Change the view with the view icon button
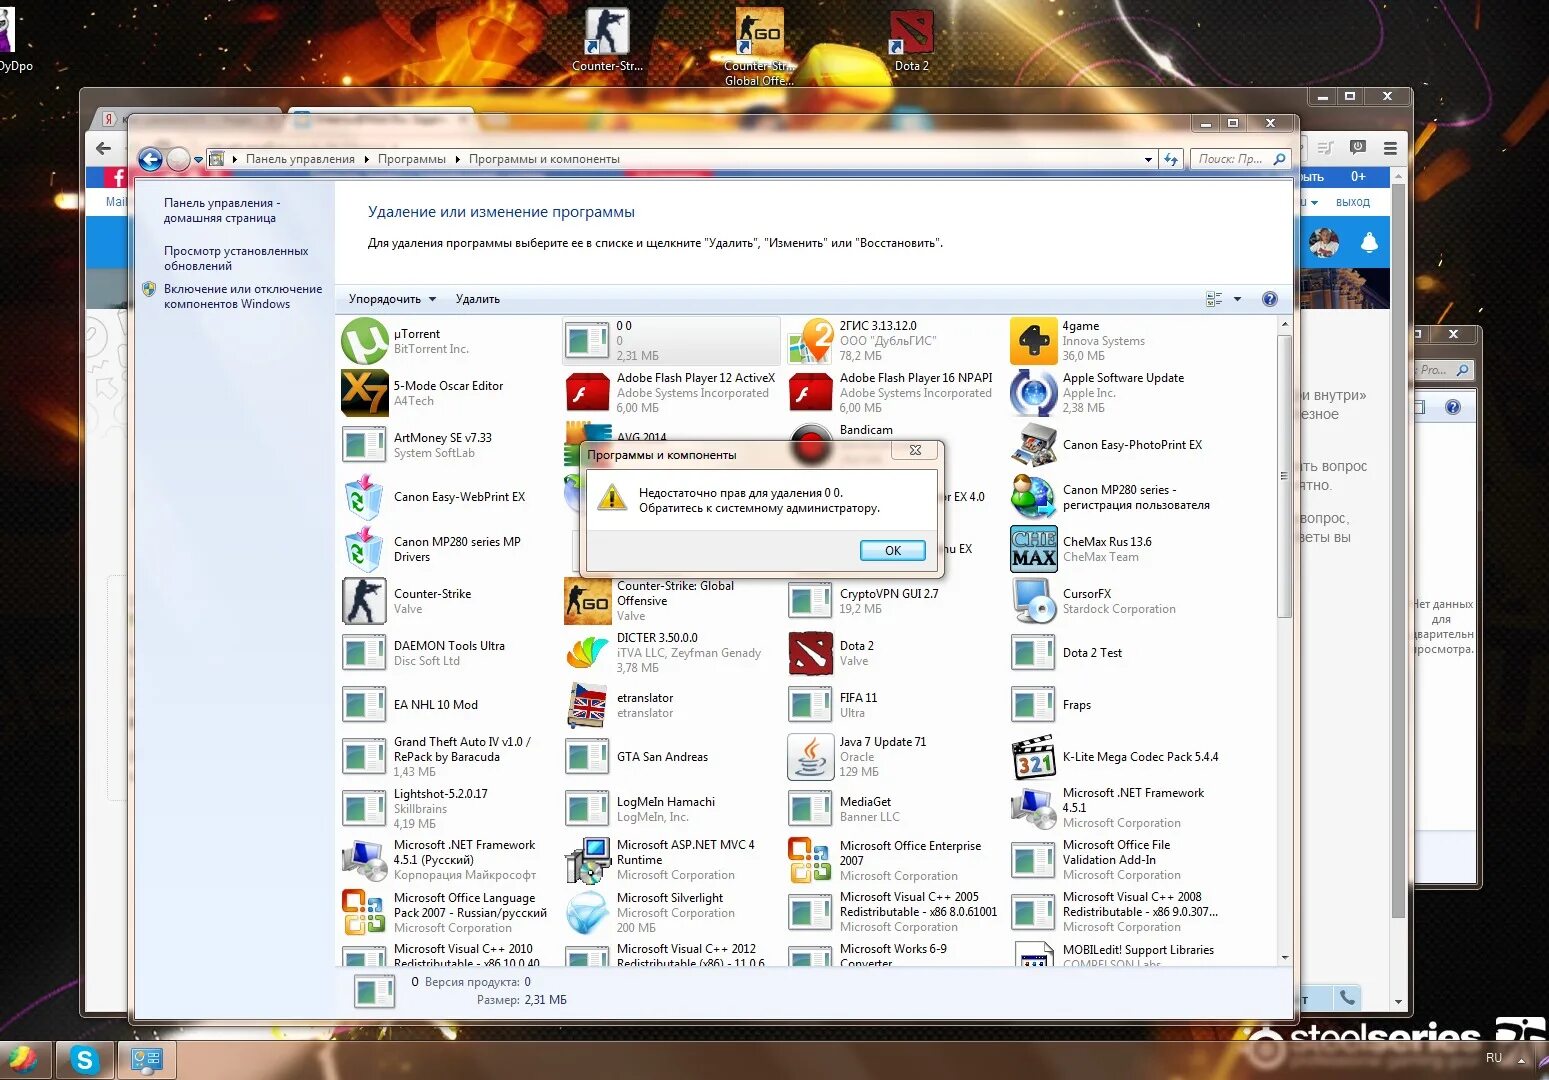This screenshot has height=1080, width=1549. coord(1214,299)
